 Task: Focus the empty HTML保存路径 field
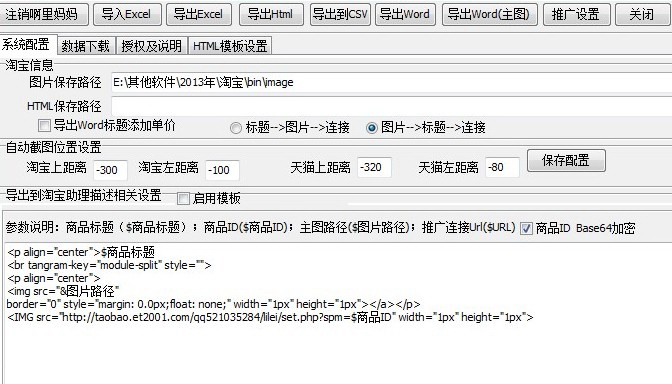pos(391,106)
